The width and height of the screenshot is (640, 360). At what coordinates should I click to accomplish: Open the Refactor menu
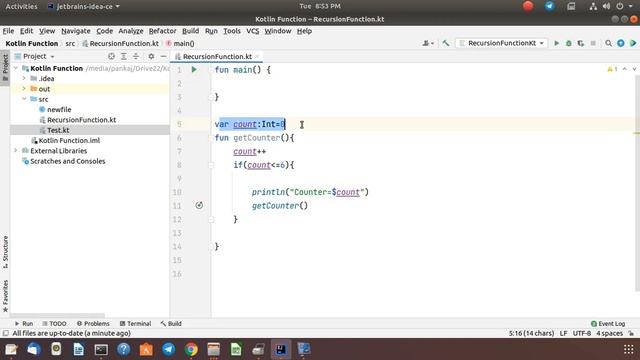162,31
